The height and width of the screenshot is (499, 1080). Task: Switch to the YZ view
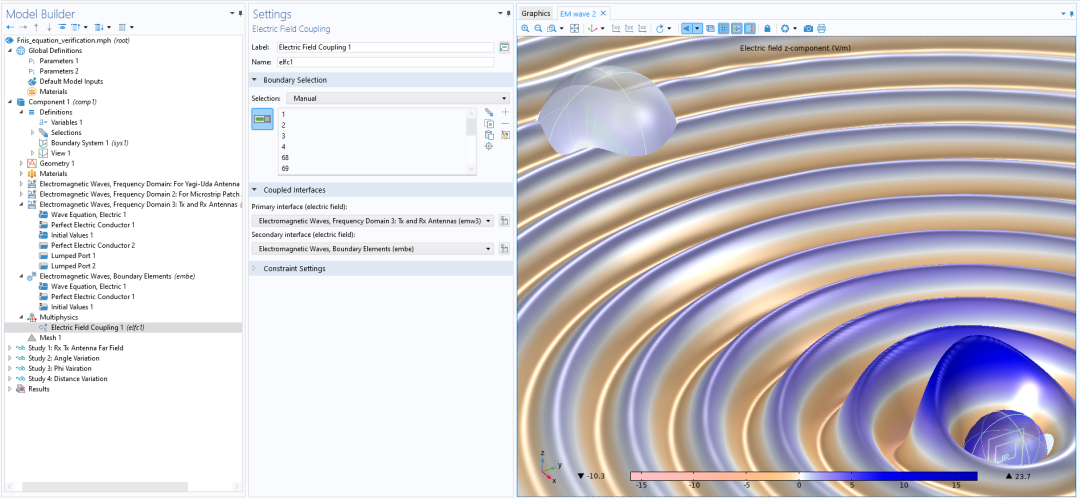629,28
